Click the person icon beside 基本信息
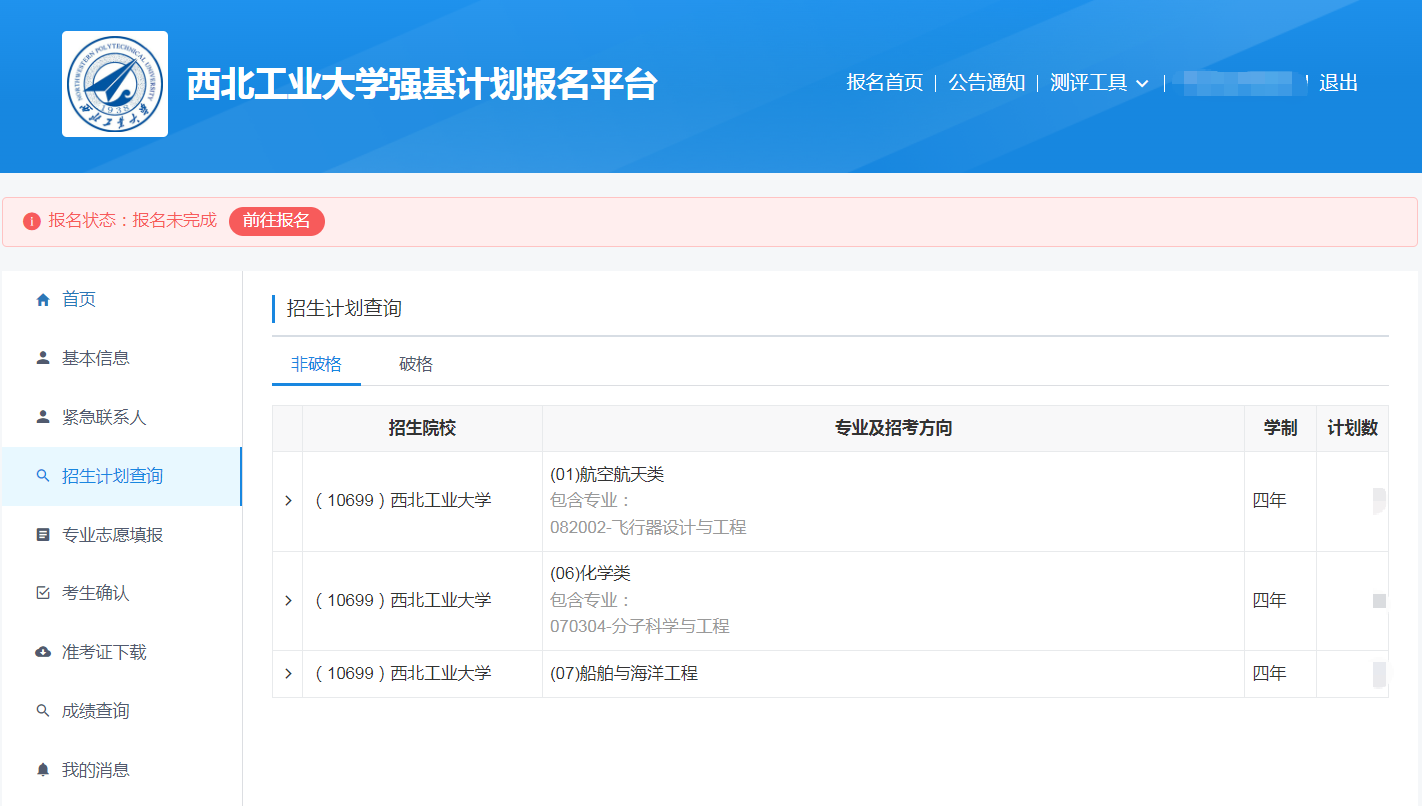 point(43,358)
